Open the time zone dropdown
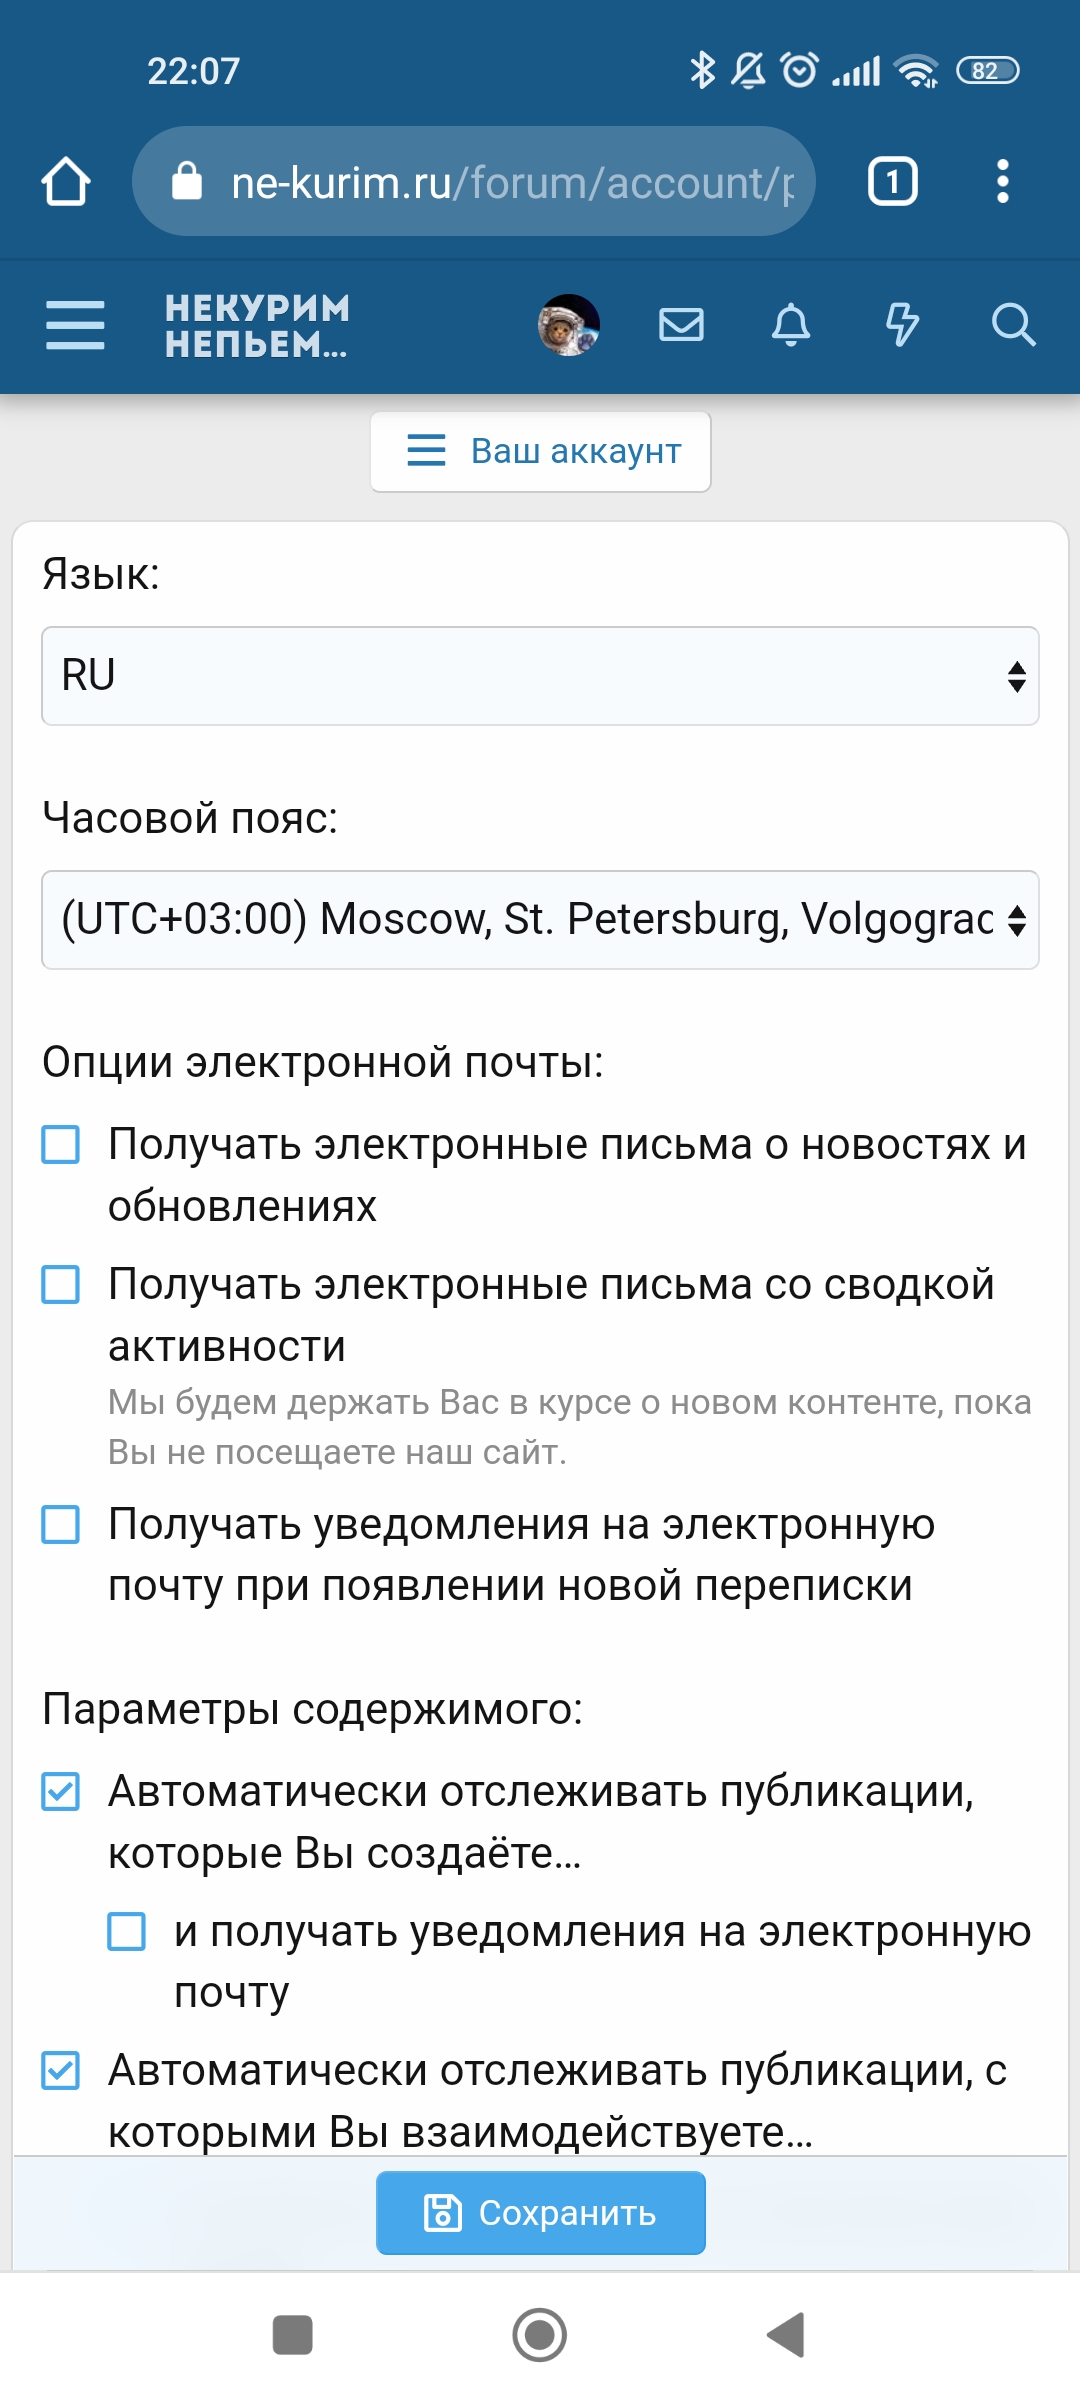This screenshot has height=2400, width=1080. pos(540,920)
